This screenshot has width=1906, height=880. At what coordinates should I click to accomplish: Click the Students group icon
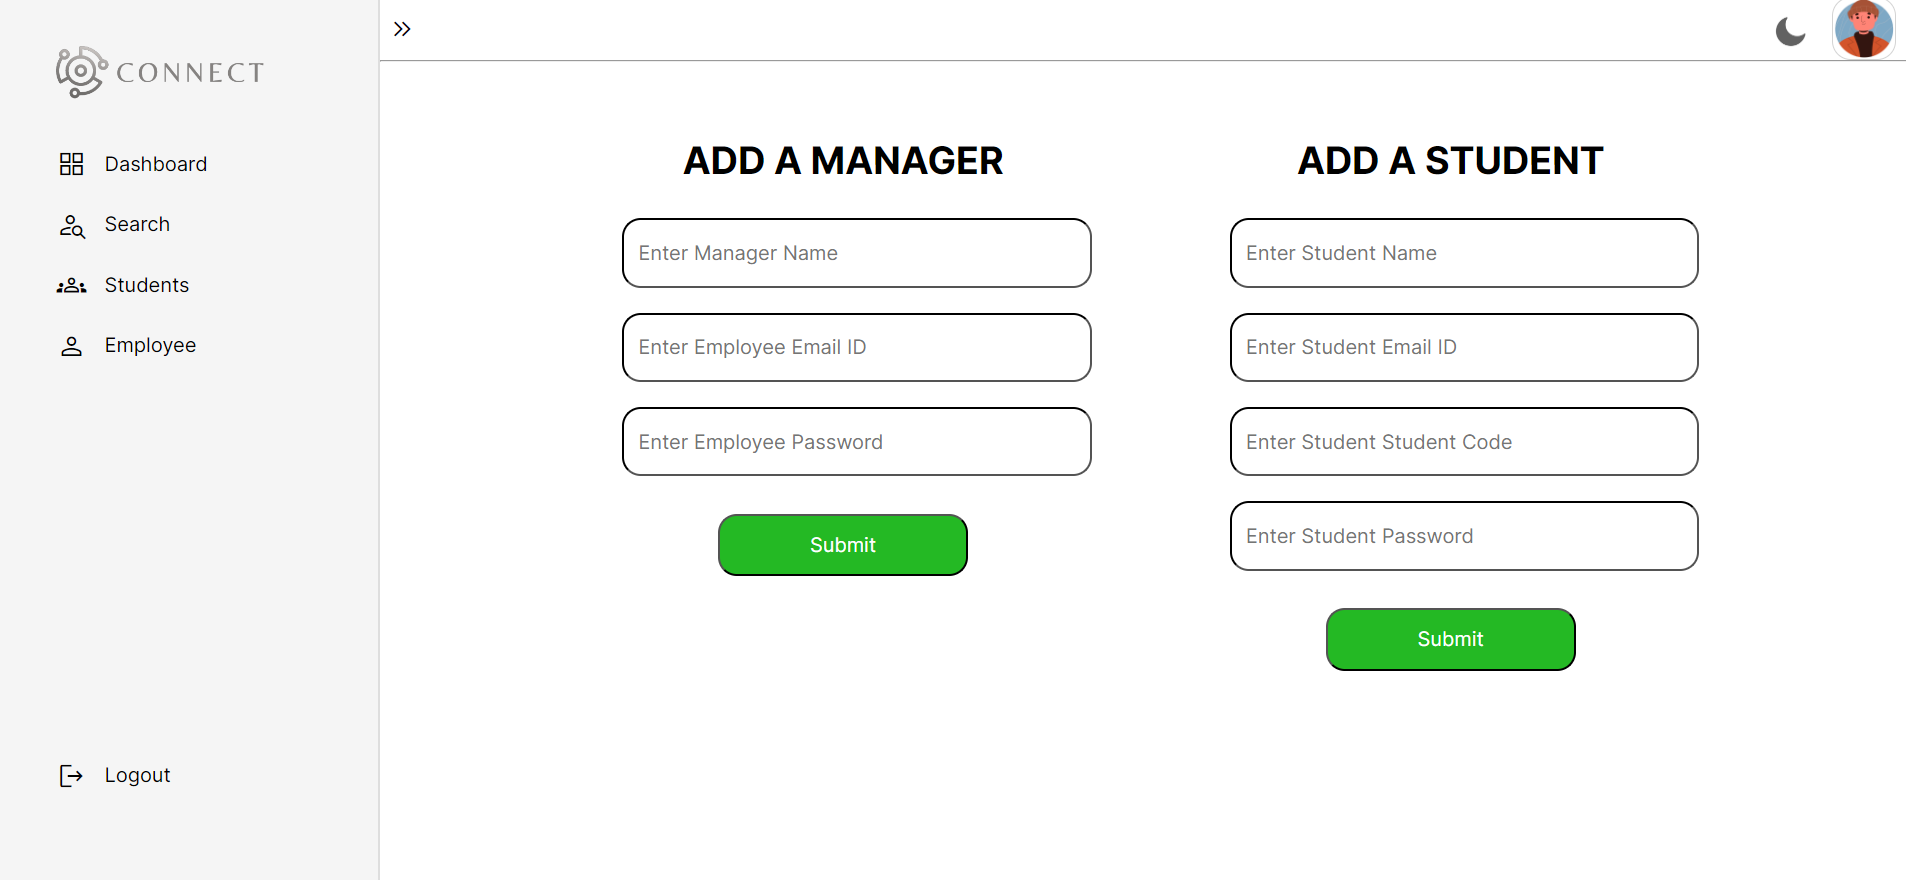[x=71, y=286]
